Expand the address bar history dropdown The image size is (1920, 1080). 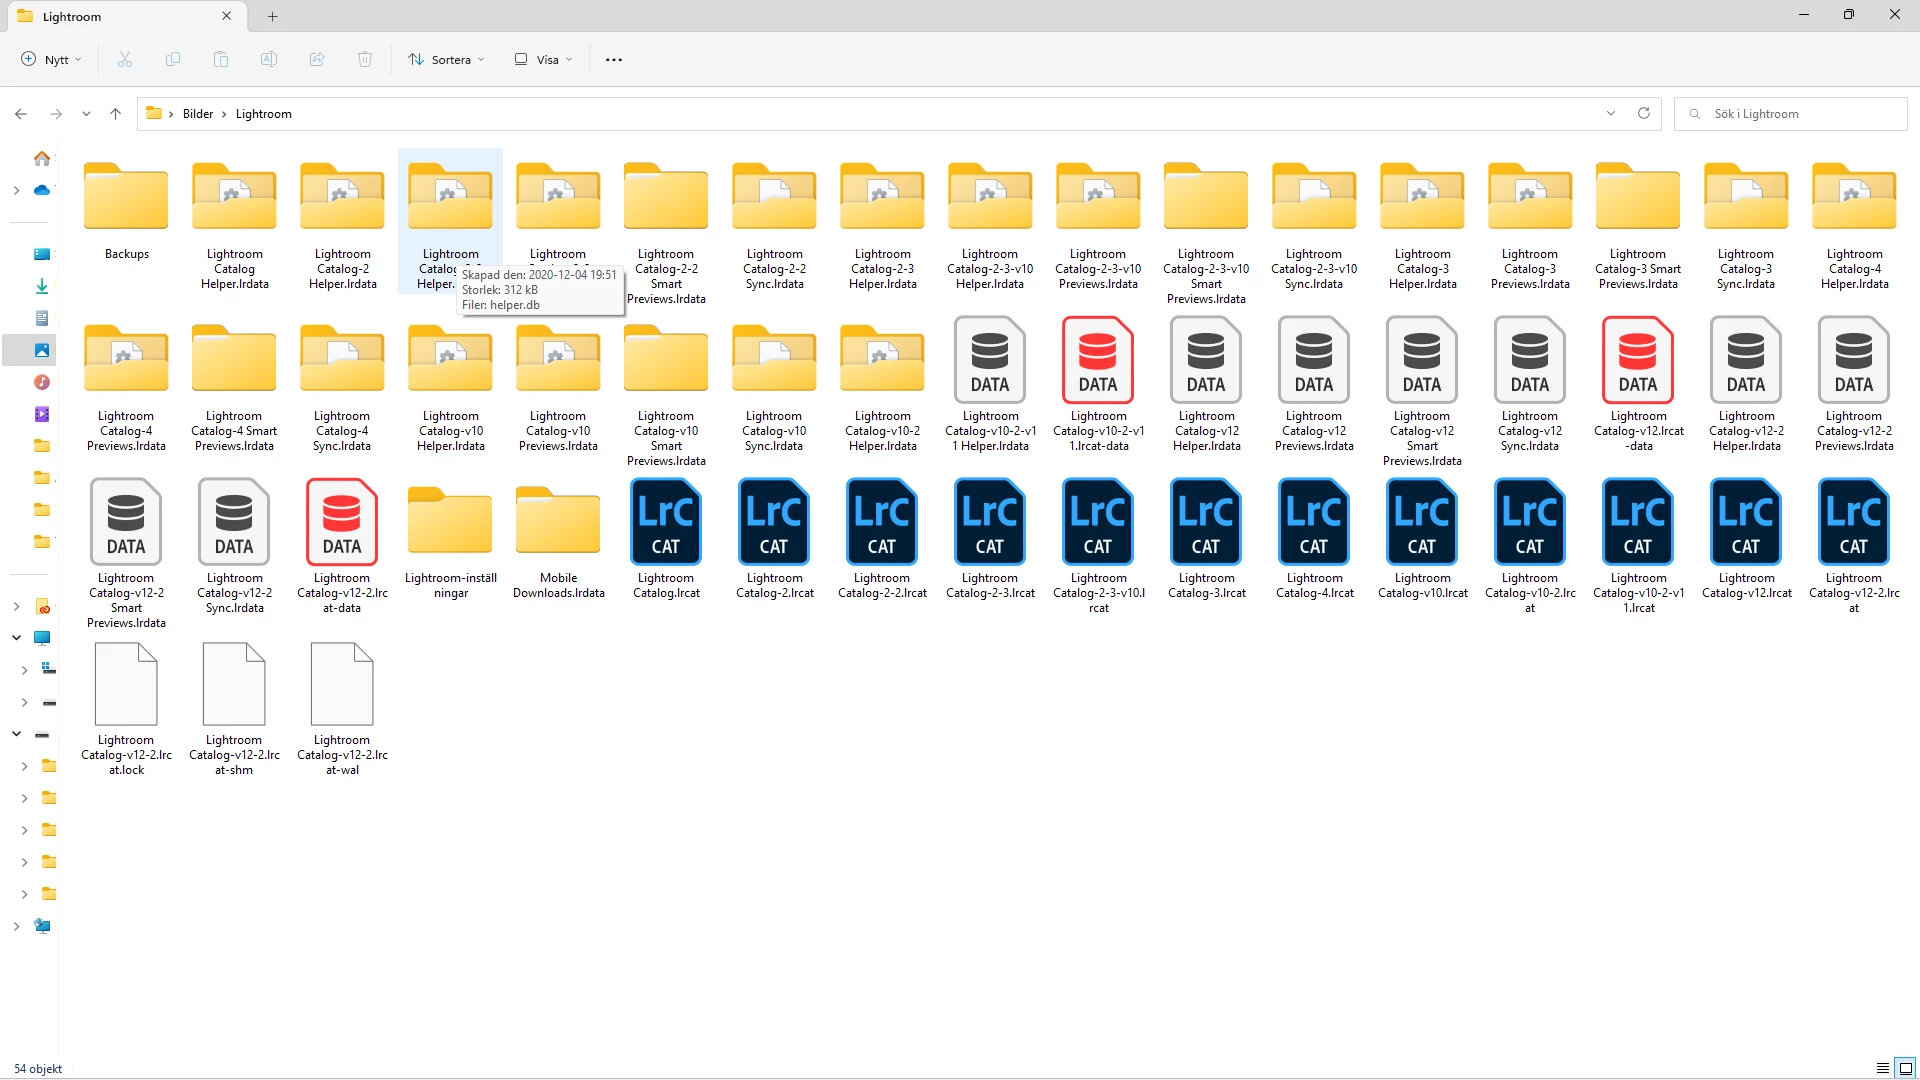(x=1610, y=114)
